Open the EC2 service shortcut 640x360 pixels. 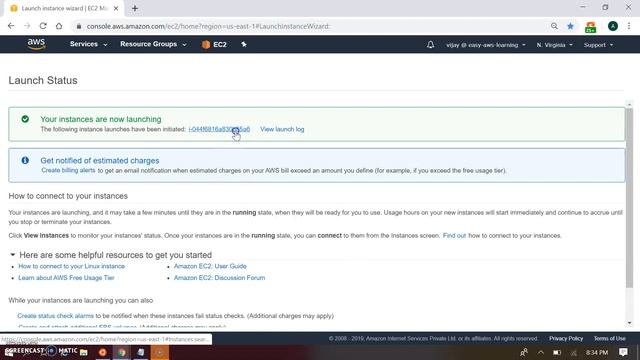point(214,44)
